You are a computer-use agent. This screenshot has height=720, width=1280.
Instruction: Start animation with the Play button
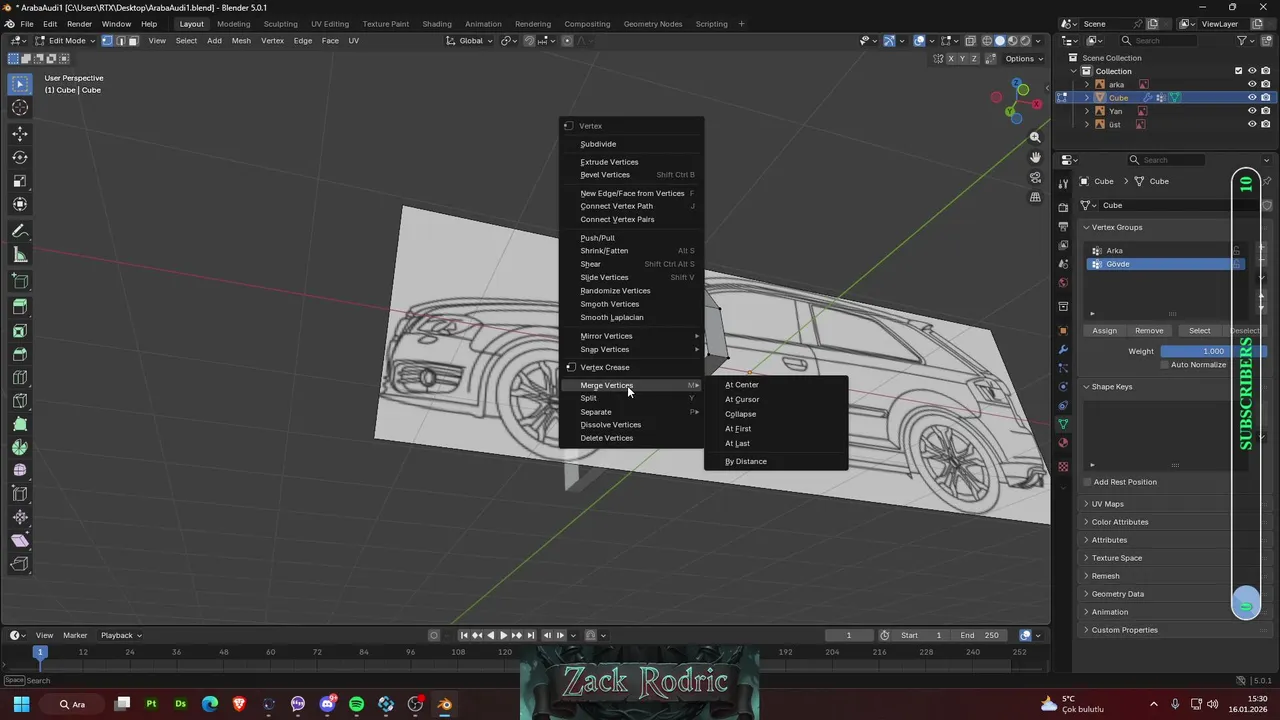[x=503, y=635]
